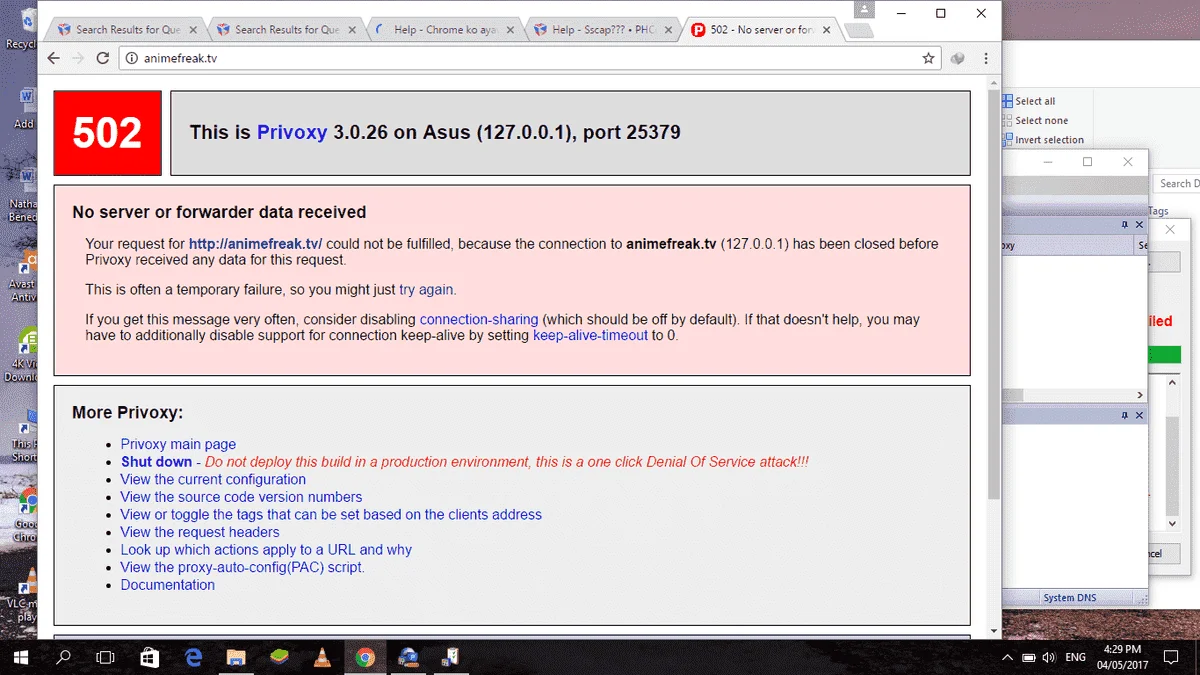
Task: Click scroll-down arrow in background dialog list
Action: tap(1173, 523)
